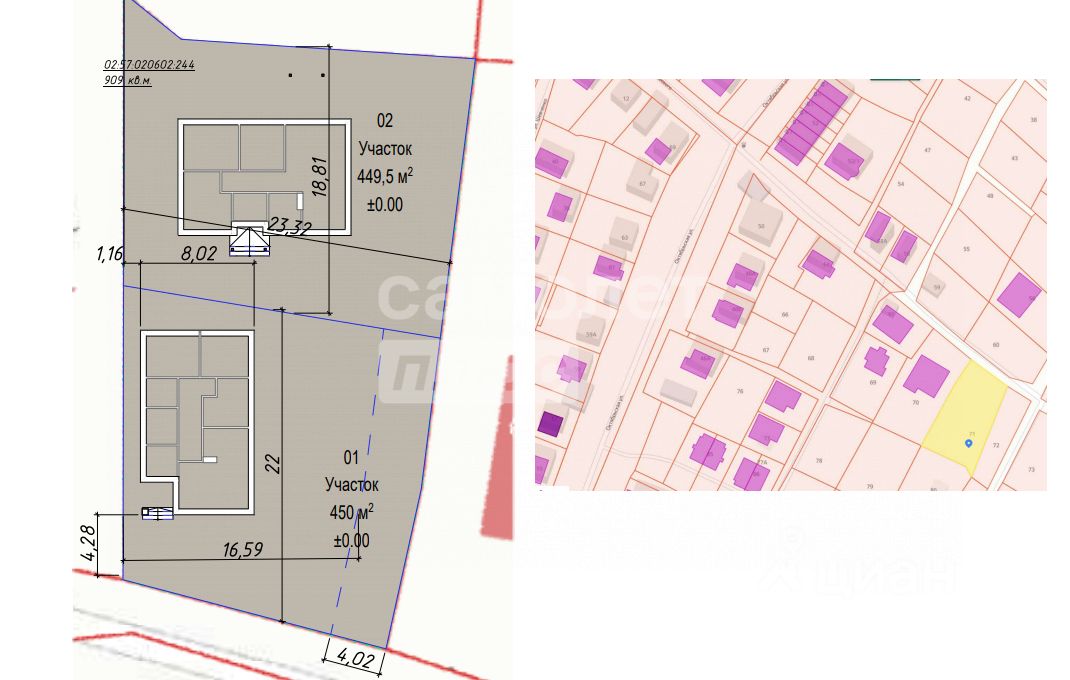Click the dark purple building on the map
The height and width of the screenshot is (680, 1070).
[x=551, y=424]
